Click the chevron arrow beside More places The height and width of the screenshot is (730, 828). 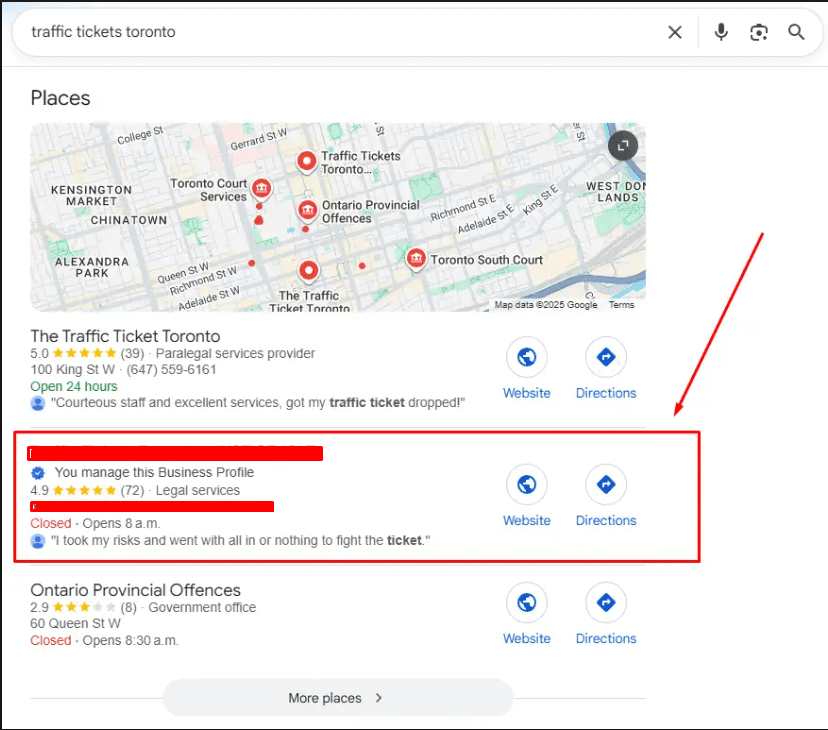[379, 698]
